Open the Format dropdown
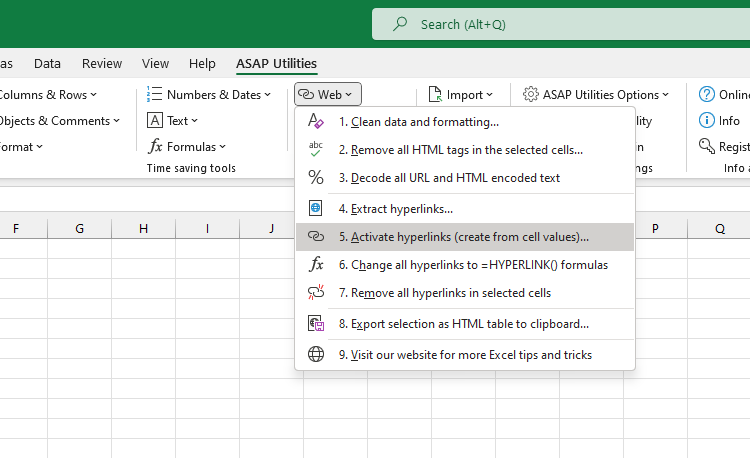This screenshot has height=458, width=750. click(x=39, y=147)
